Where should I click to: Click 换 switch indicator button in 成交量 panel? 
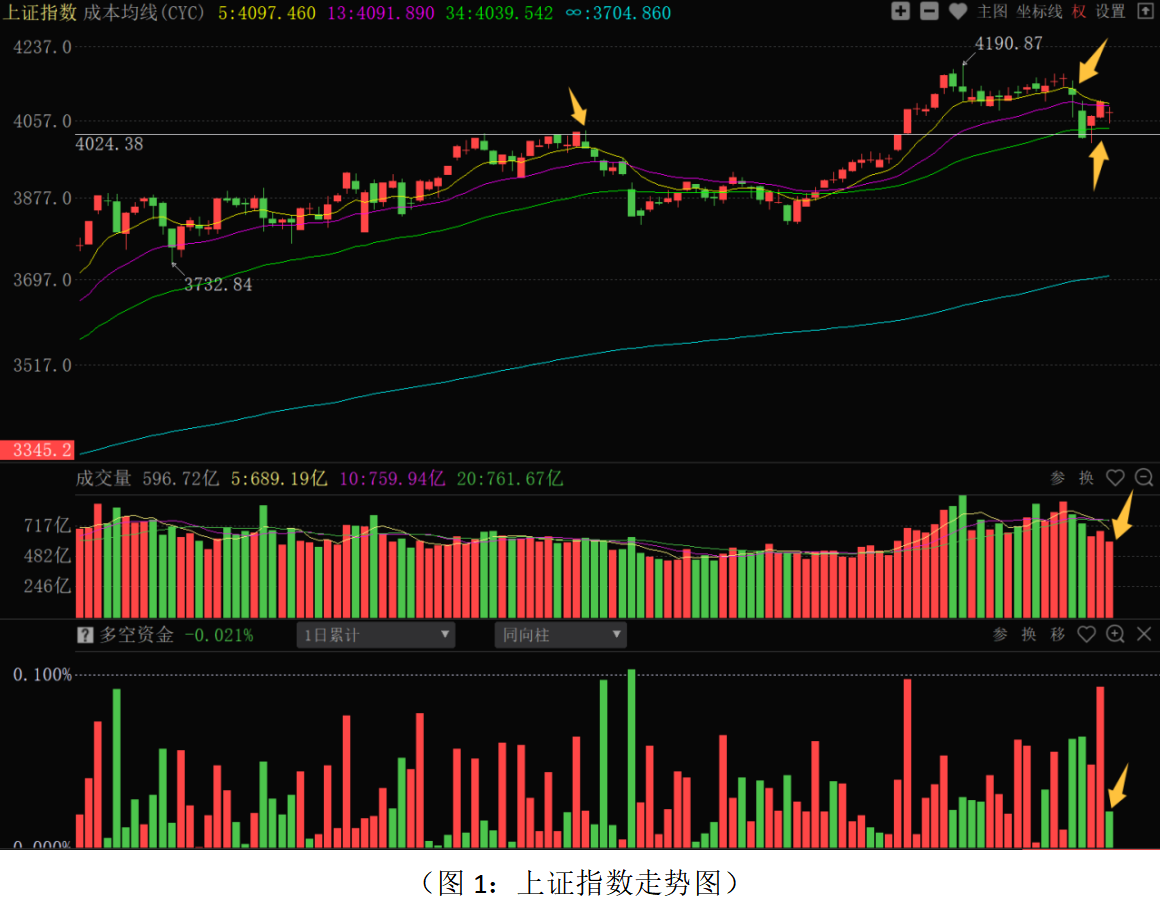point(1086,478)
